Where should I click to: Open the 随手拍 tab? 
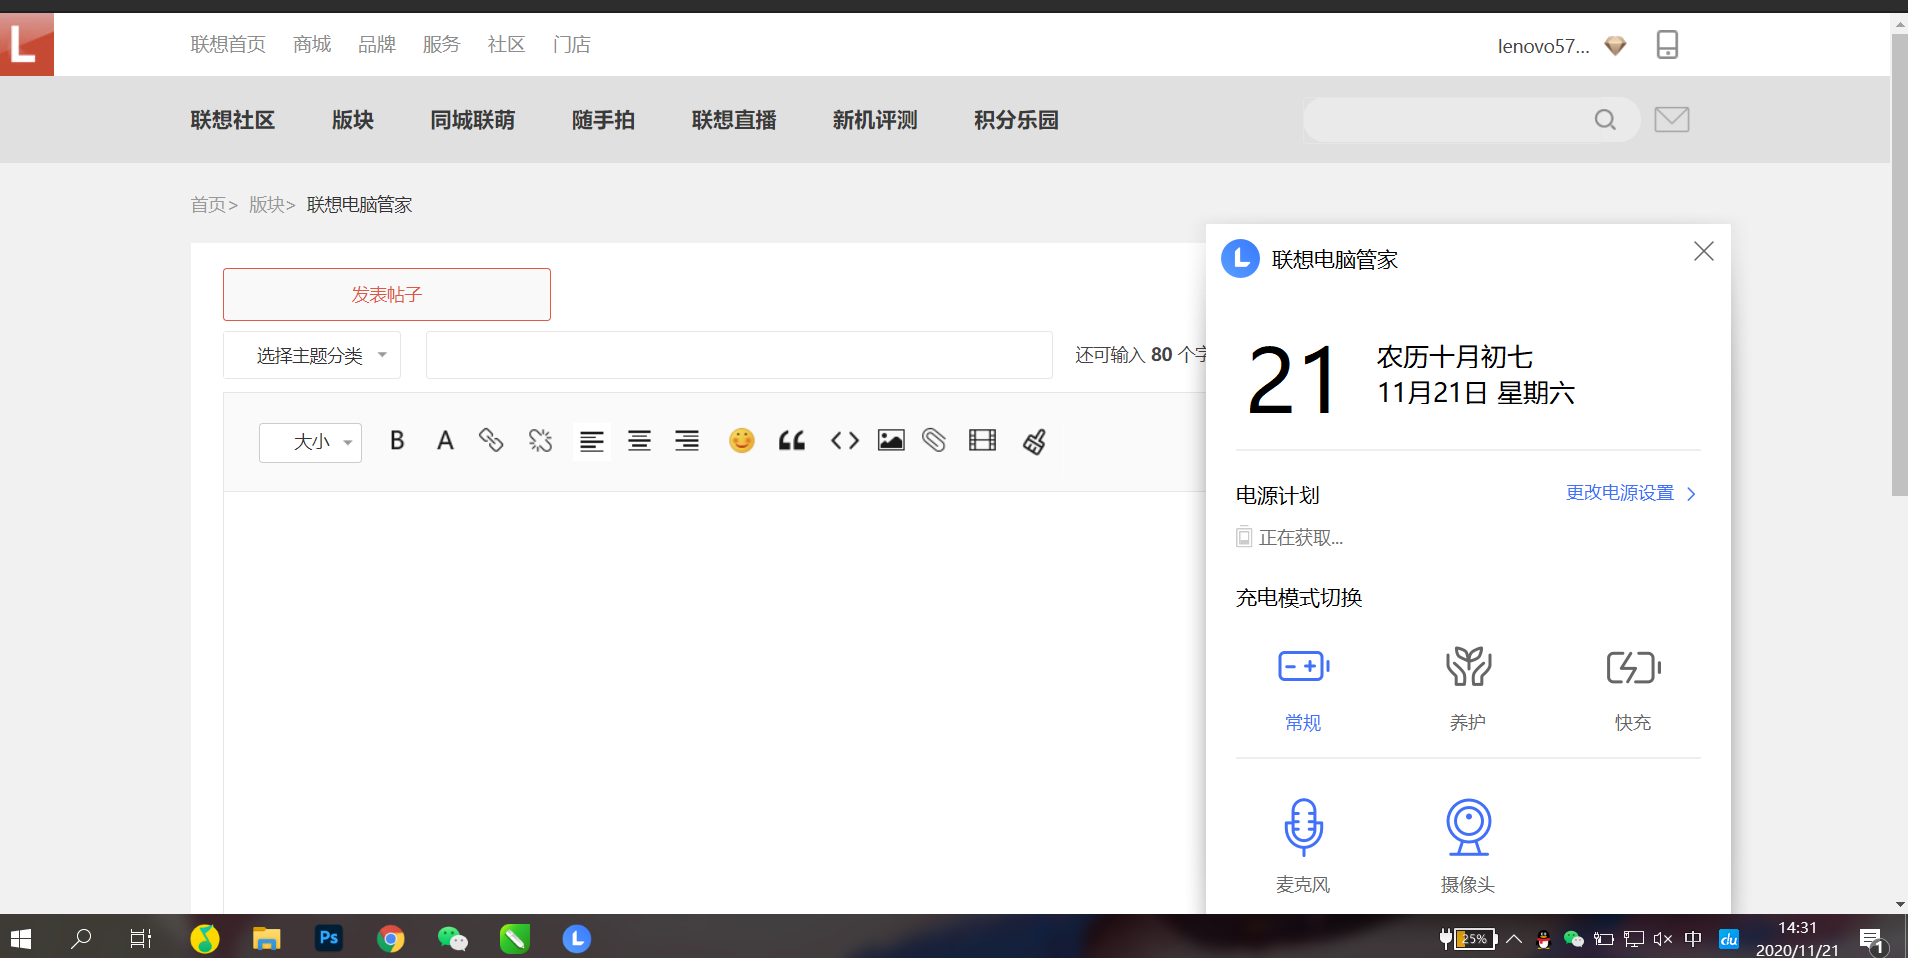pyautogui.click(x=603, y=120)
